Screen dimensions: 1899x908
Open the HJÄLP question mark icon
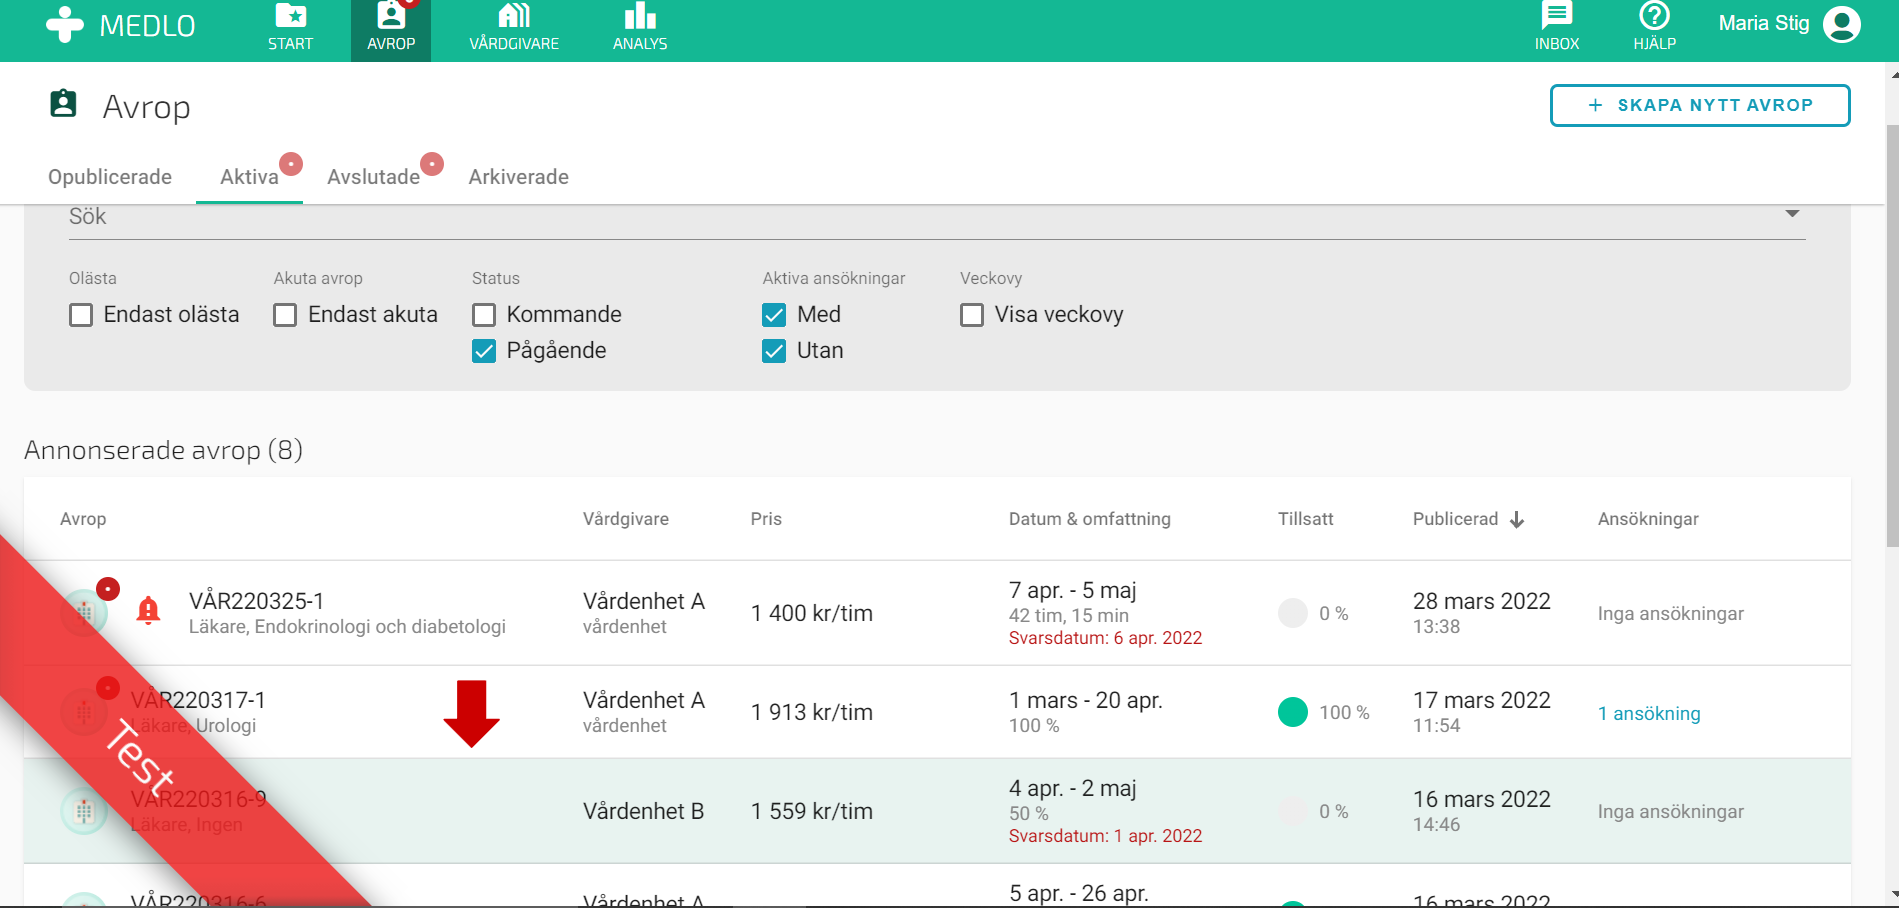1655,15
